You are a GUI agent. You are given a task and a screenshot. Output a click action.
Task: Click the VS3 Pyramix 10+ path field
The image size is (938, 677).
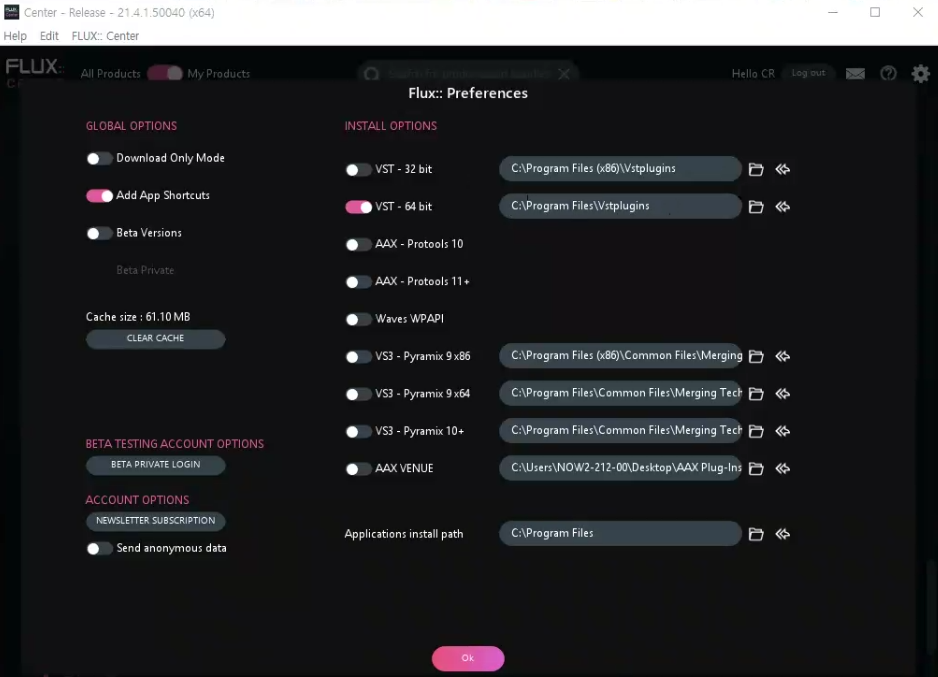(620, 430)
